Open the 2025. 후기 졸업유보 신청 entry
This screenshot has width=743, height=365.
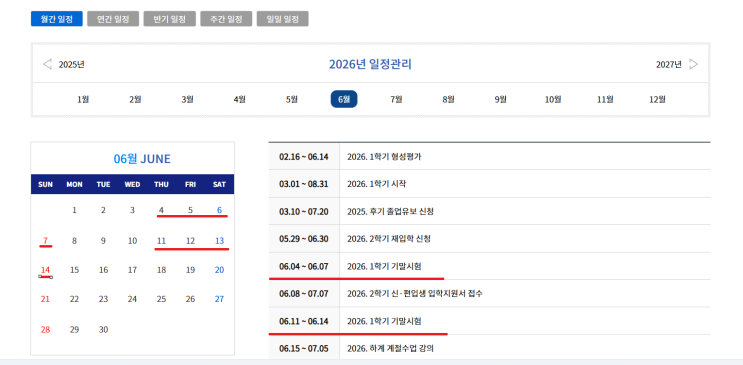coord(390,212)
